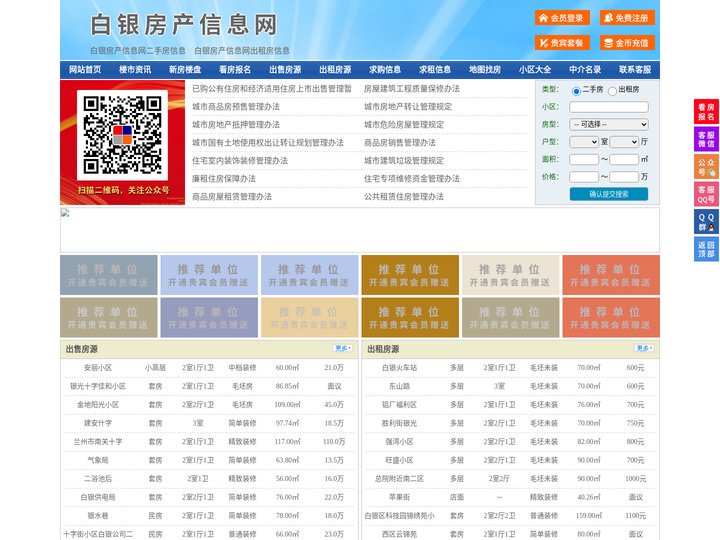Open the 贵宾套餐 button
The image size is (720, 540).
pos(562,43)
